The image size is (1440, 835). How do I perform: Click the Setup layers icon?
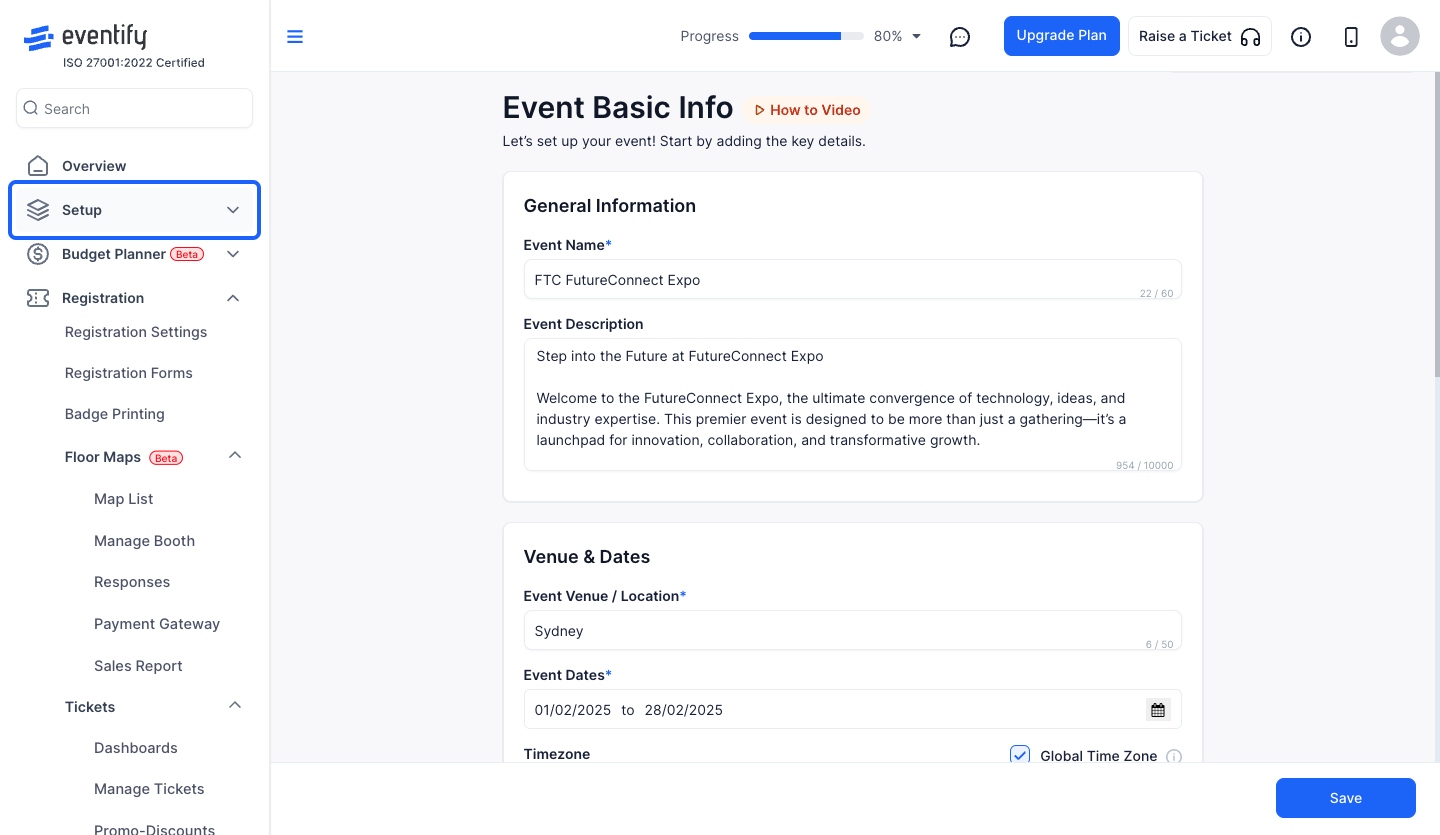(x=38, y=210)
